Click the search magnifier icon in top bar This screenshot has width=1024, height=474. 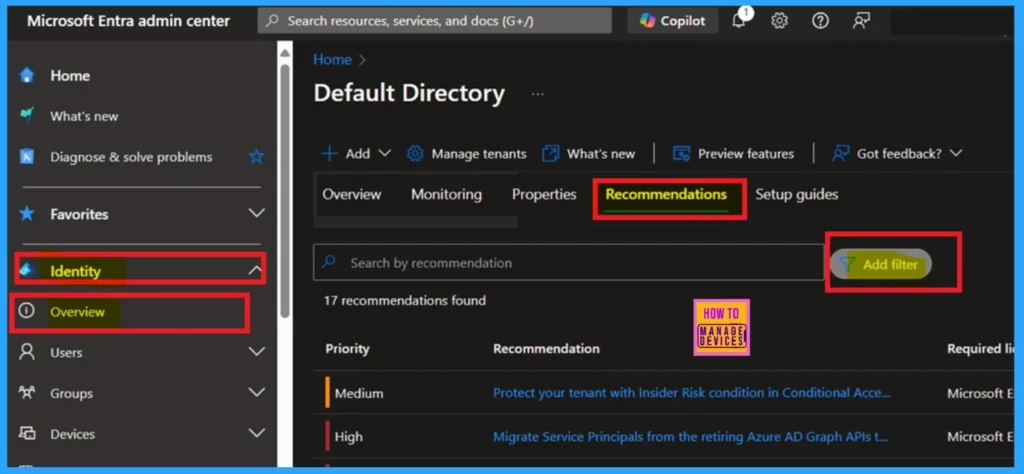coord(273,21)
